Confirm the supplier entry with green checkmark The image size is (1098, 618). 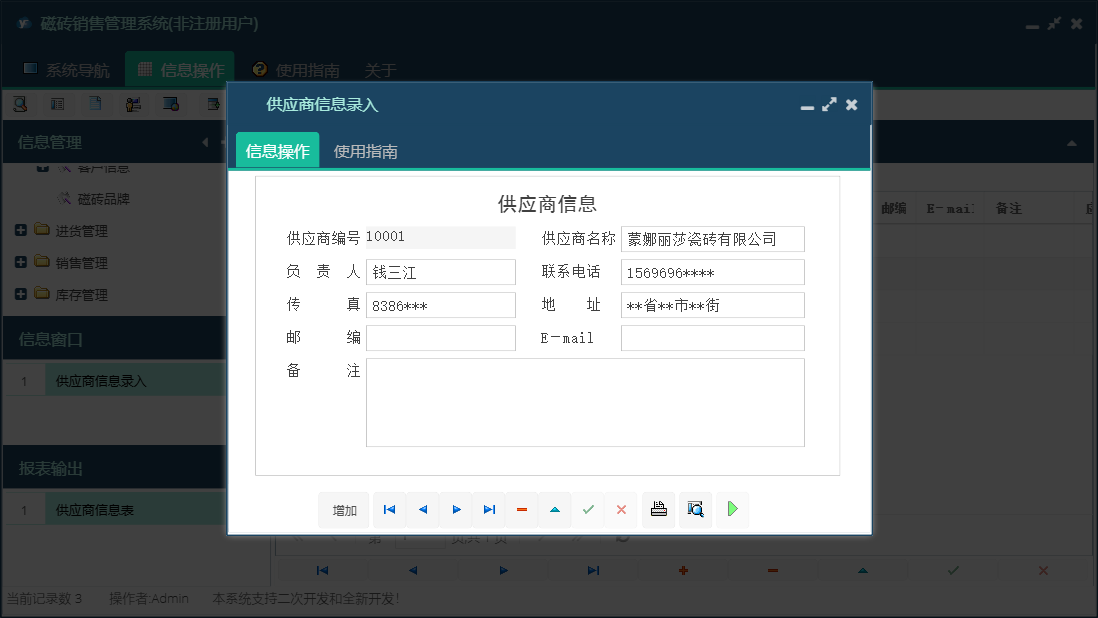(x=588, y=510)
